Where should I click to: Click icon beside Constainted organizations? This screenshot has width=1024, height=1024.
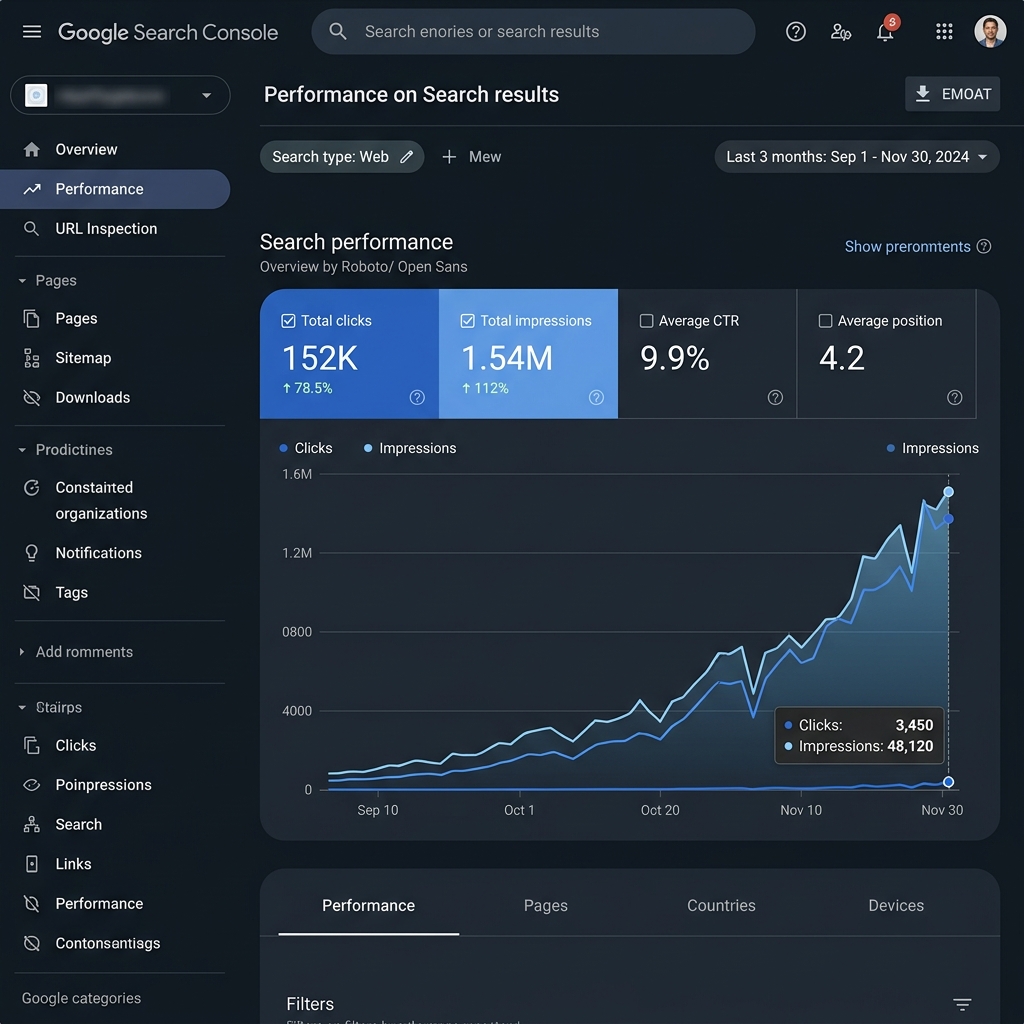(x=31, y=488)
